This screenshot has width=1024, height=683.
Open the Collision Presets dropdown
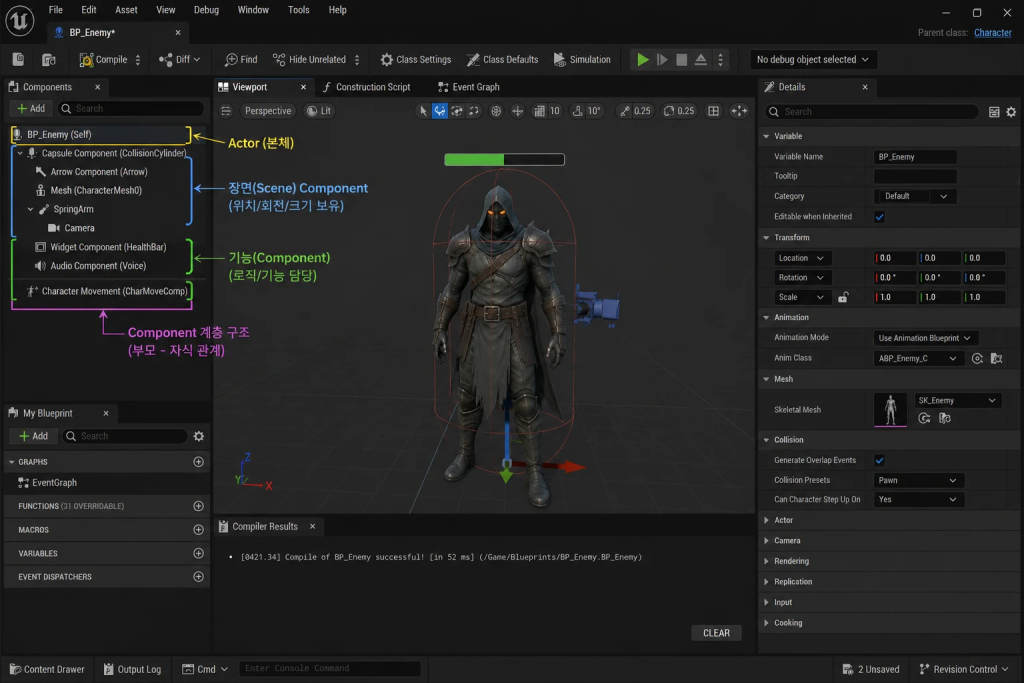(917, 481)
